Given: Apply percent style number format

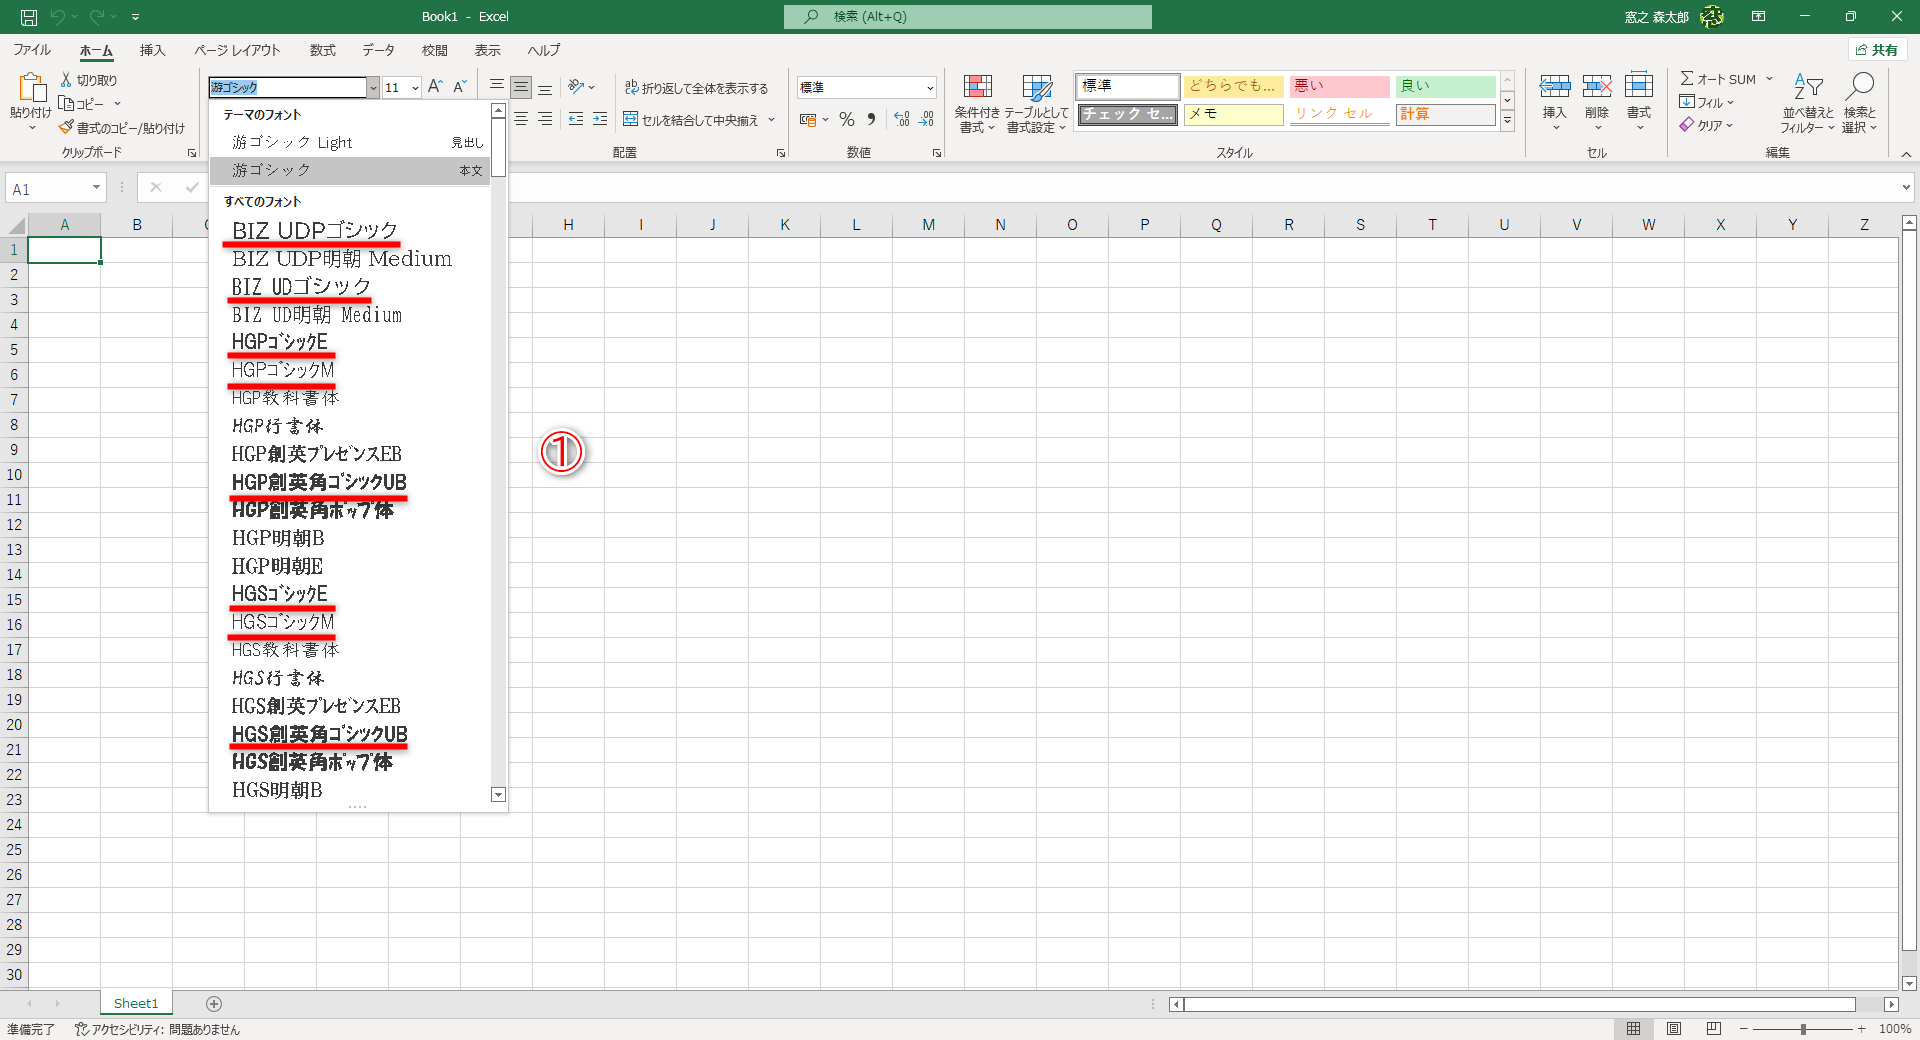Looking at the screenshot, I should point(847,119).
